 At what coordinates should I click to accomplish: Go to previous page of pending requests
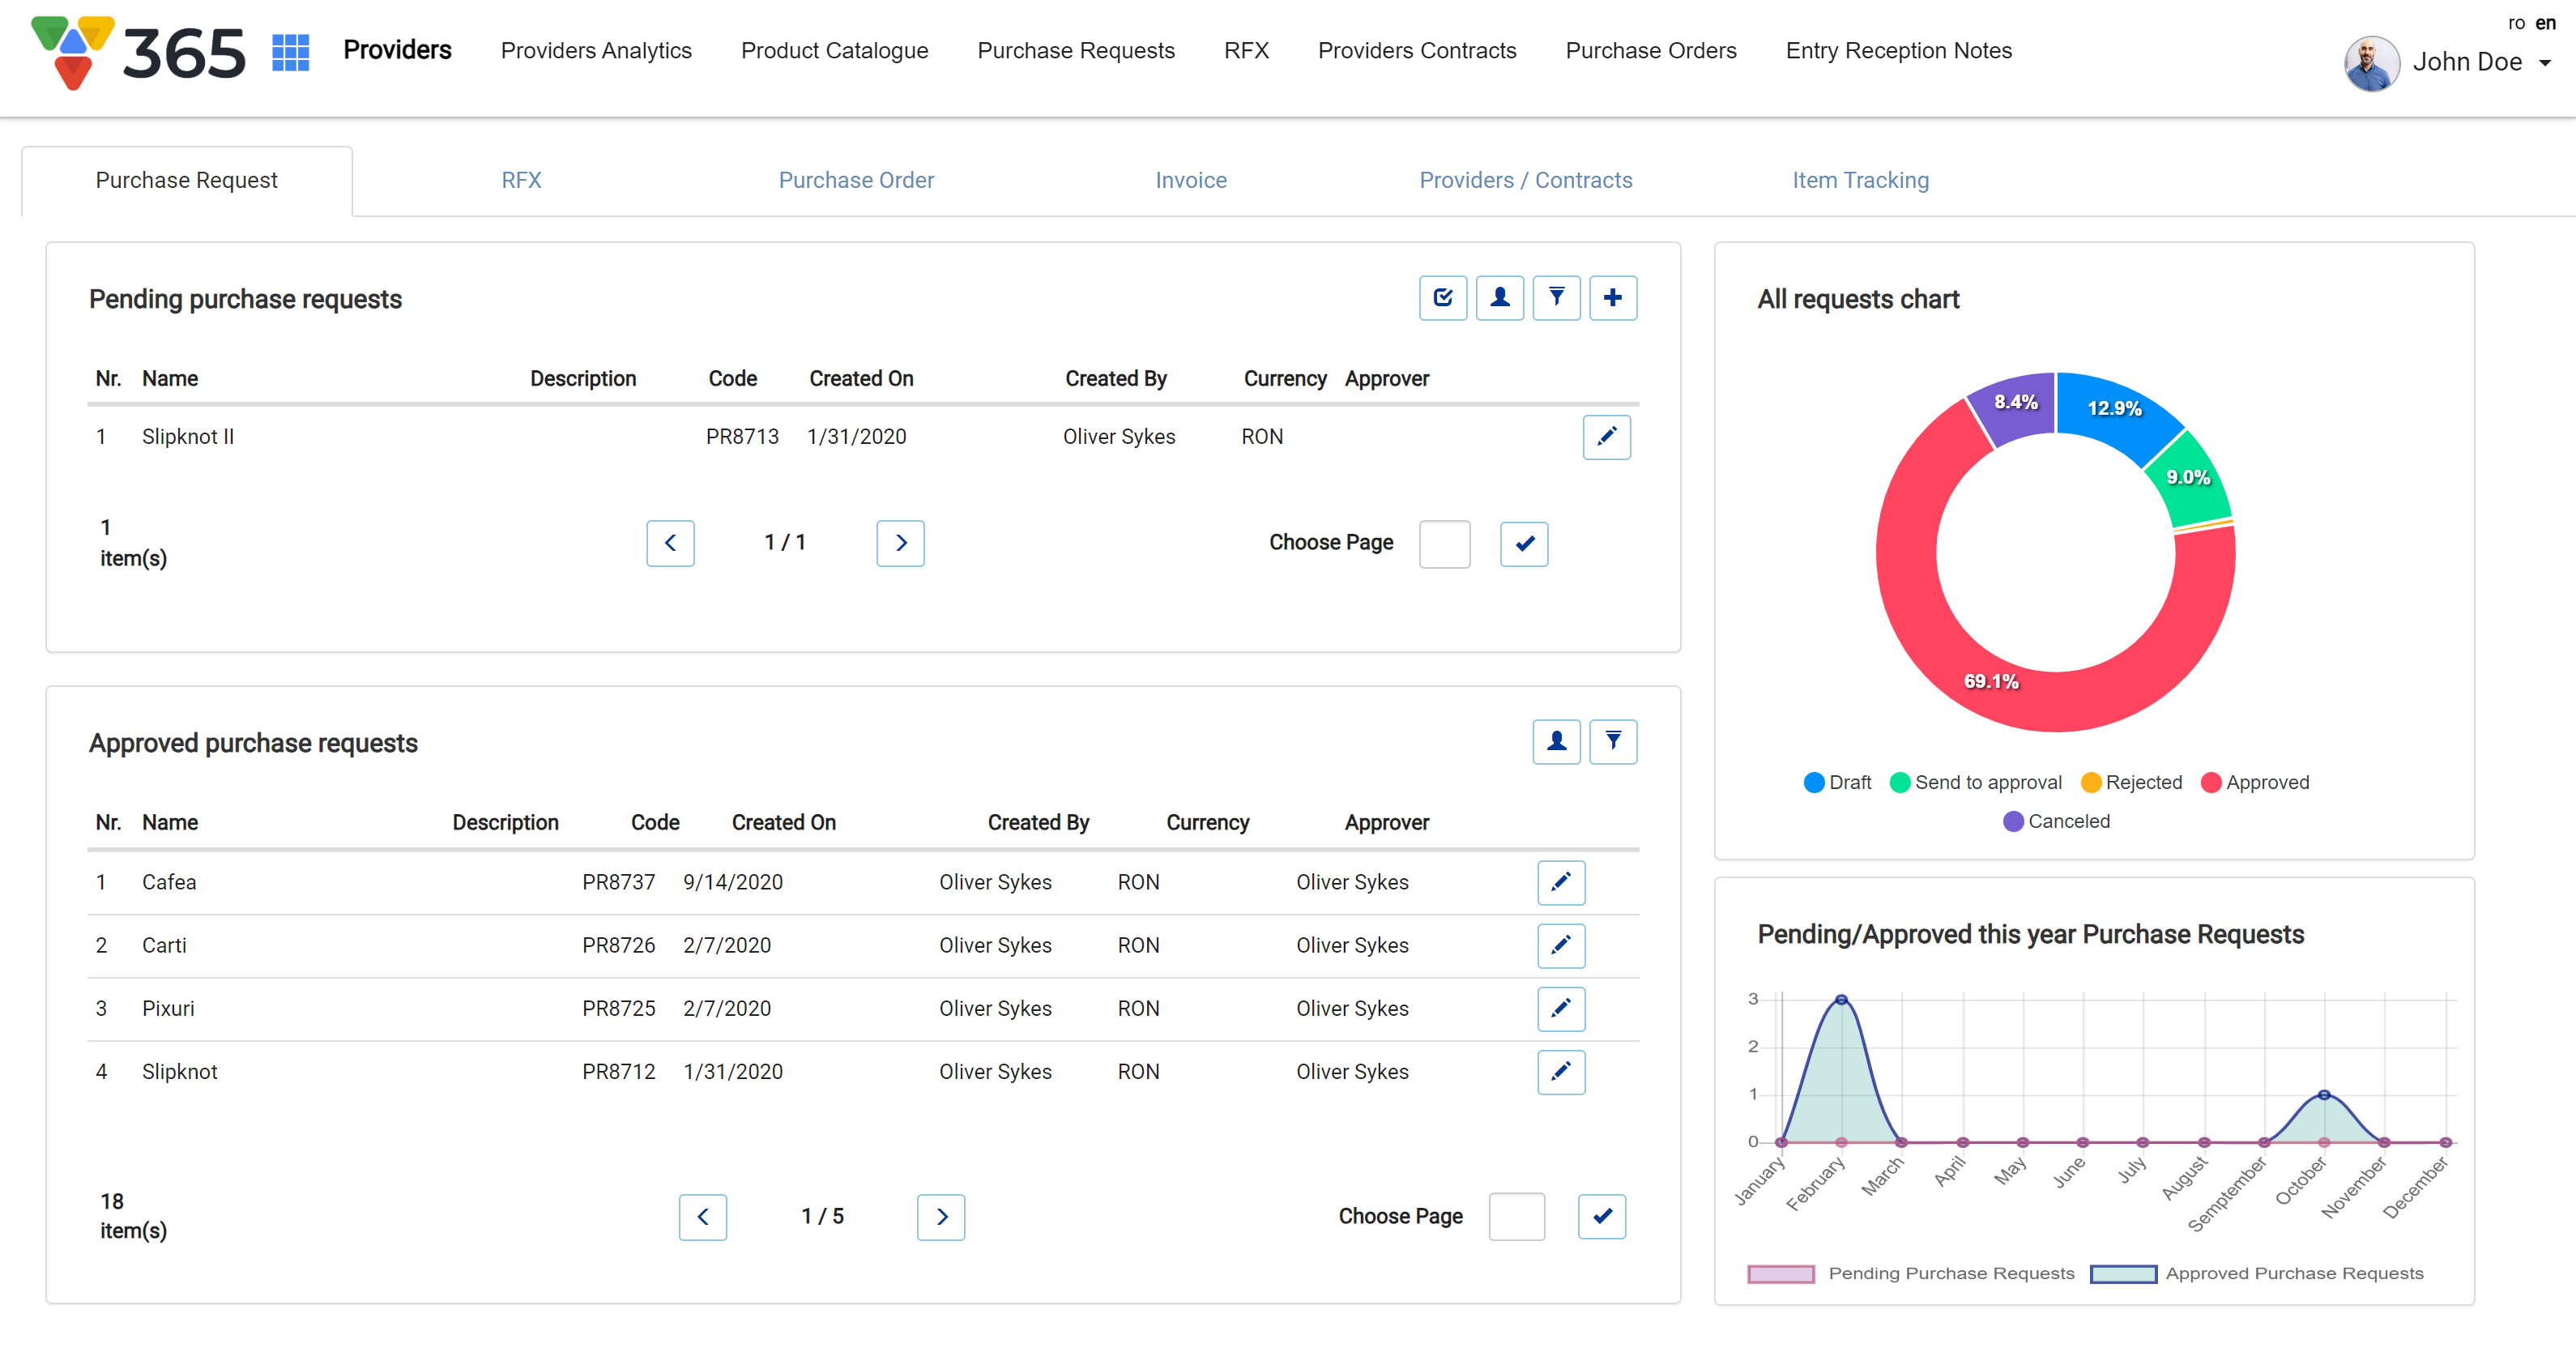click(x=670, y=543)
